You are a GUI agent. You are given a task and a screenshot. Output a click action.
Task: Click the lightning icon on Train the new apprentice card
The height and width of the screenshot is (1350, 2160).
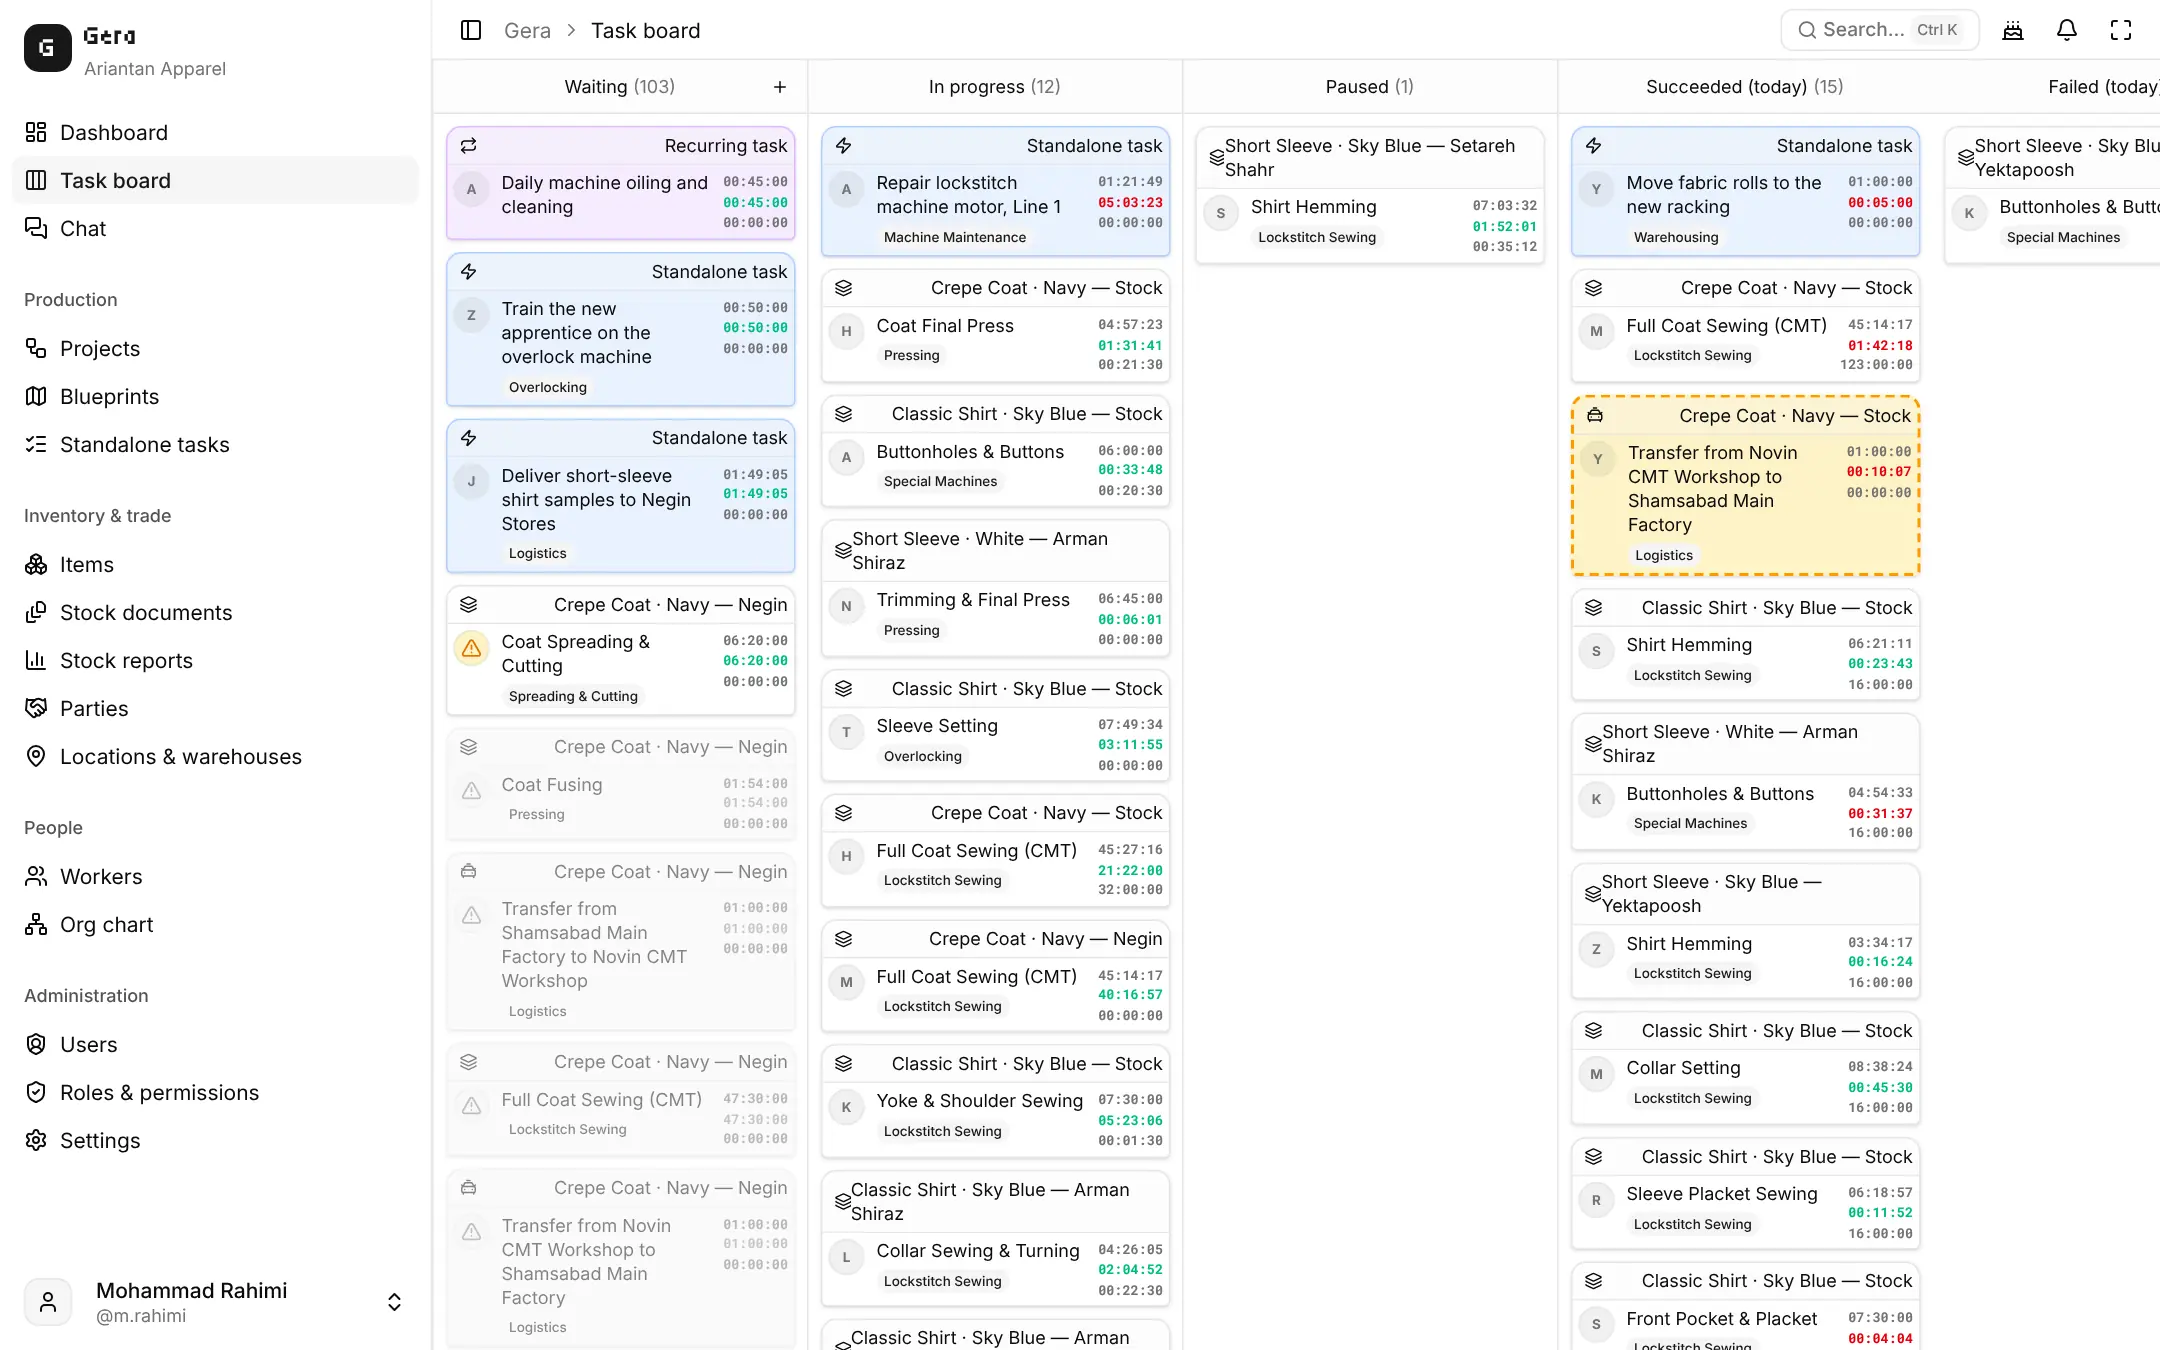468,272
